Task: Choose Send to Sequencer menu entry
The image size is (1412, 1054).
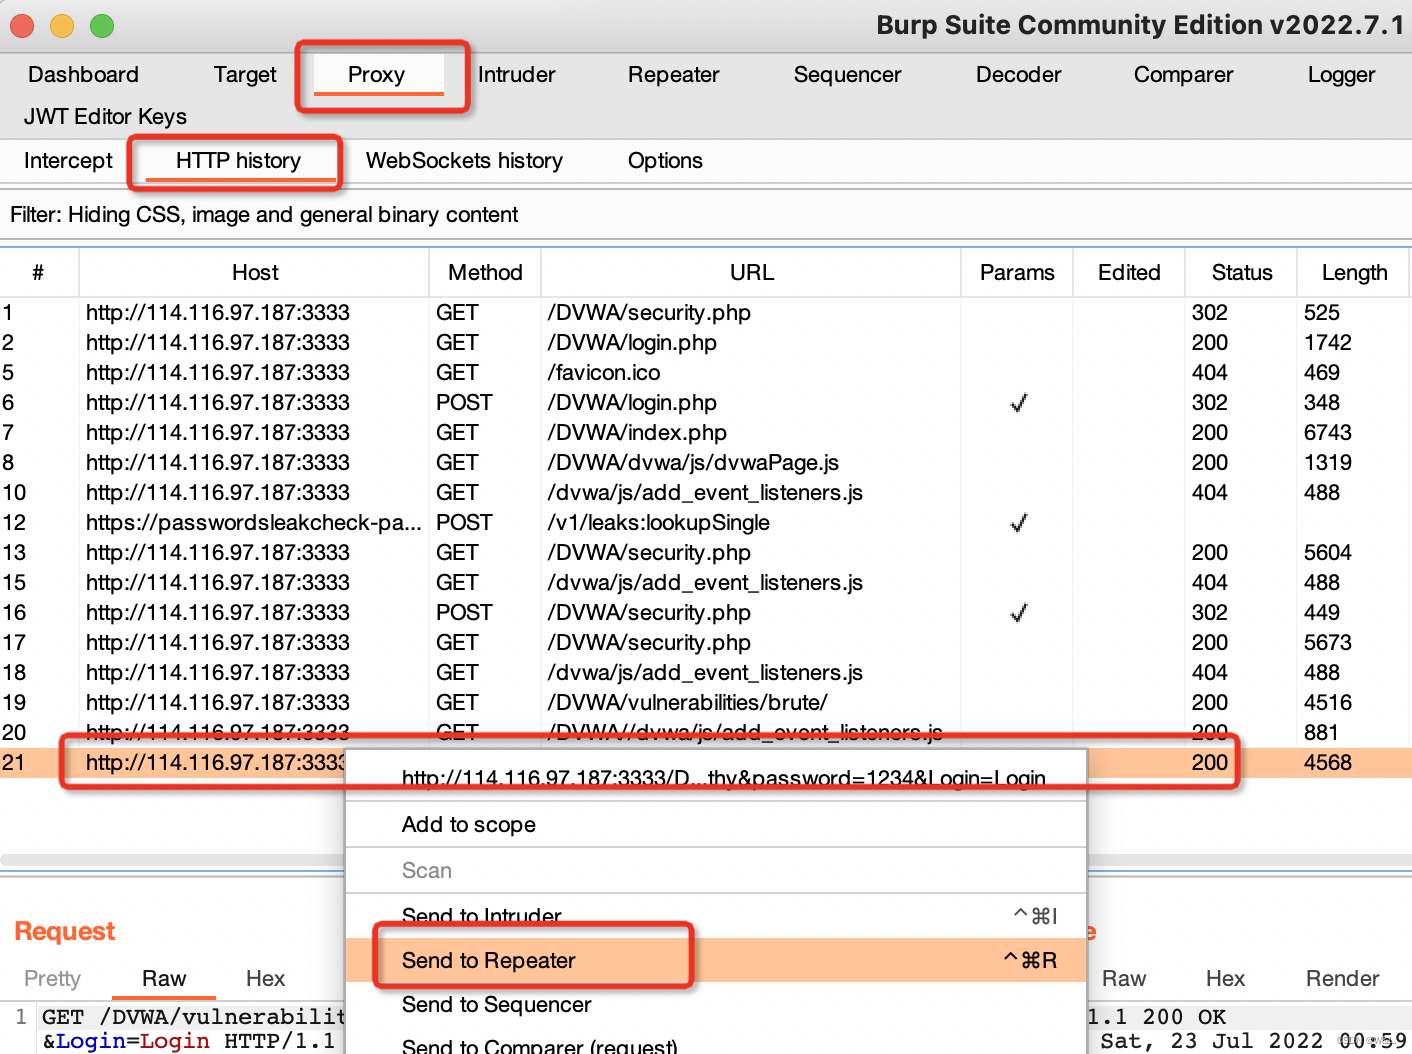Action: tap(716, 1004)
